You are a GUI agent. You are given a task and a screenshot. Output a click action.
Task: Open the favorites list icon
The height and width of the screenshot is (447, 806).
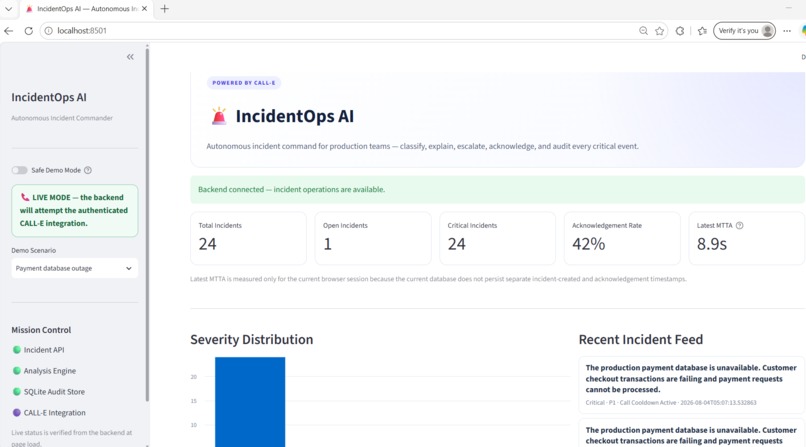click(702, 31)
